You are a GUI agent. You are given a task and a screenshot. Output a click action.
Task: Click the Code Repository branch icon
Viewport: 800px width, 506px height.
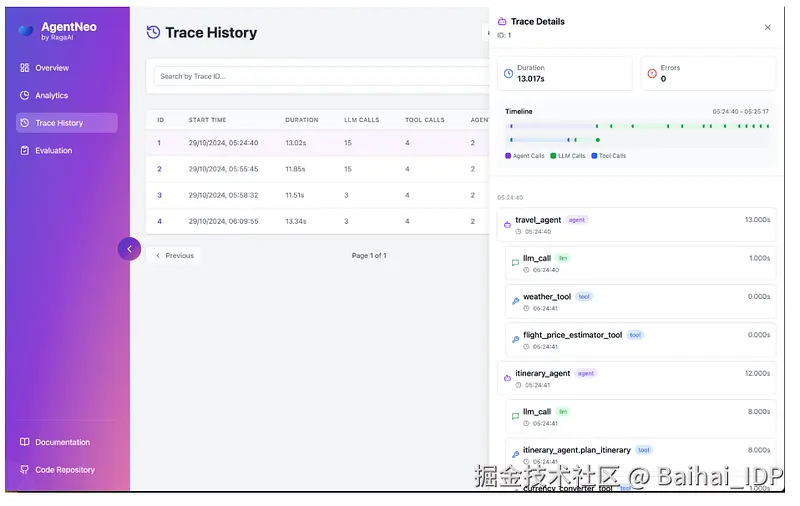click(24, 470)
